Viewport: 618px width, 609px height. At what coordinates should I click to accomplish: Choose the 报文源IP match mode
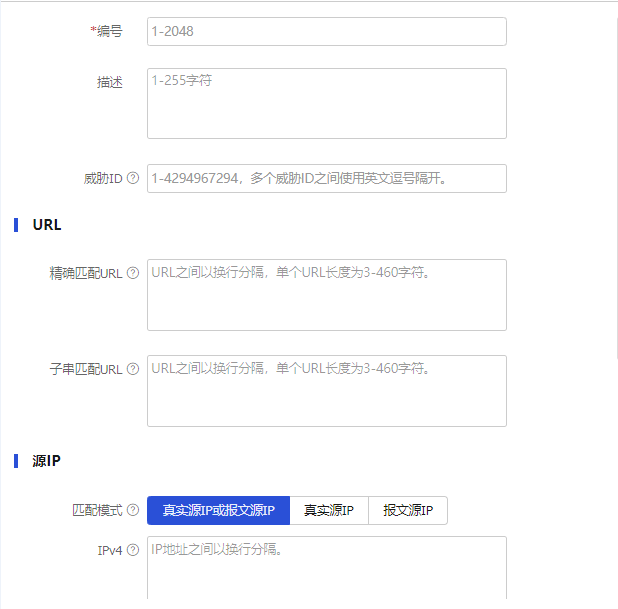(408, 511)
